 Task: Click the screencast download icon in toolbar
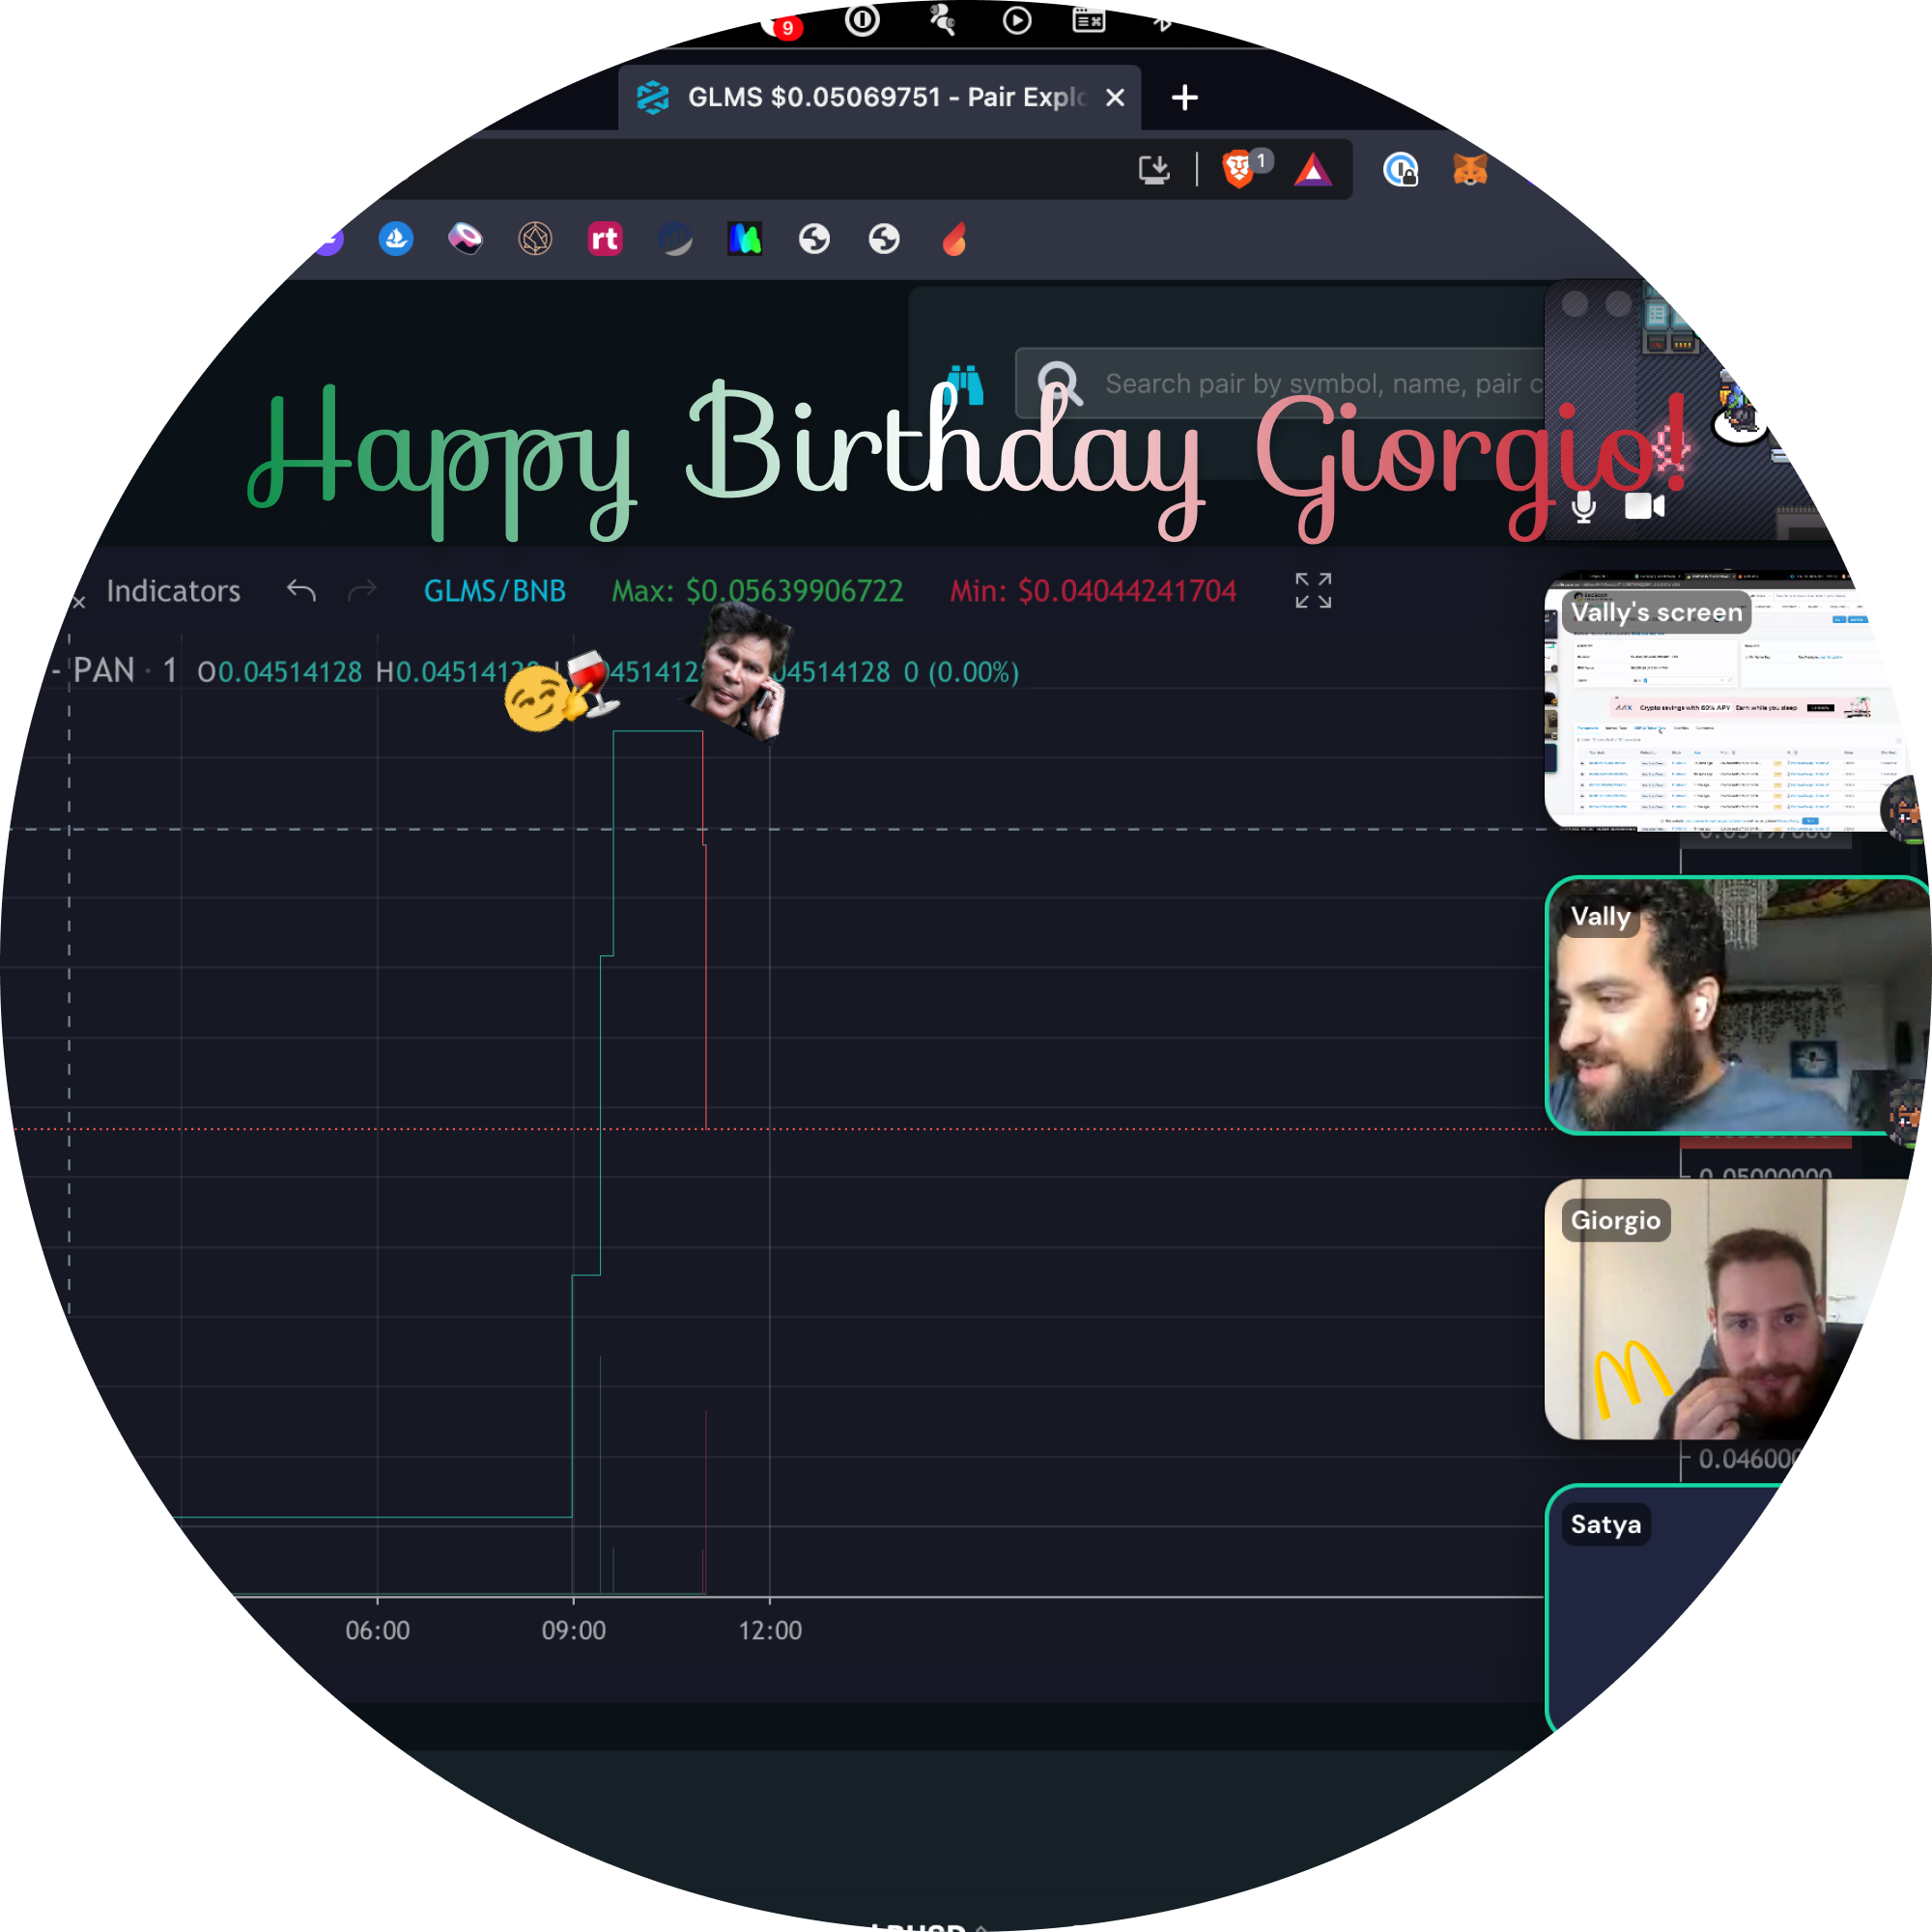tap(1155, 170)
